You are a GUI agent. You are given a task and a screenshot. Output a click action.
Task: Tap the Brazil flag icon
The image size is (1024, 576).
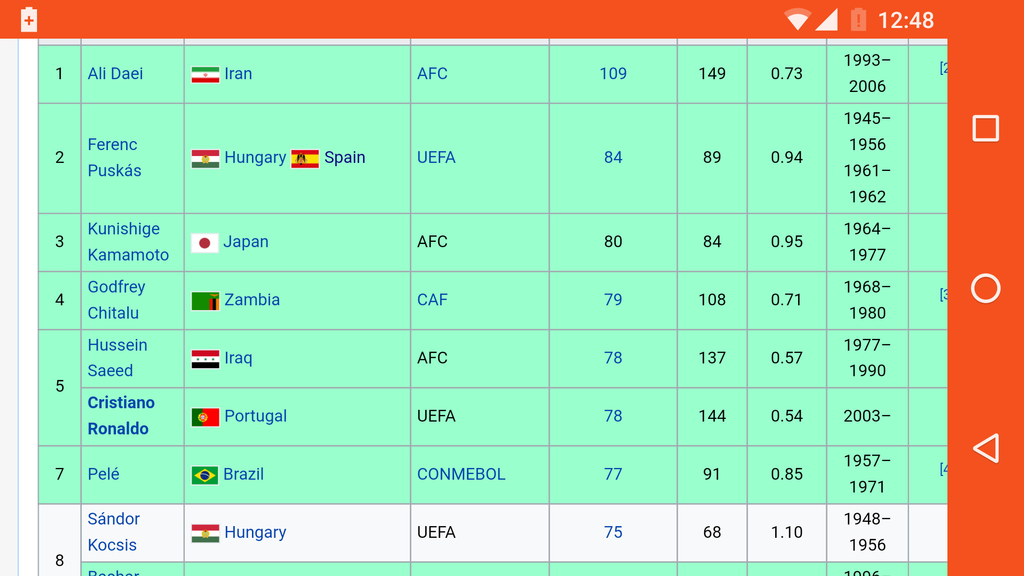point(204,475)
